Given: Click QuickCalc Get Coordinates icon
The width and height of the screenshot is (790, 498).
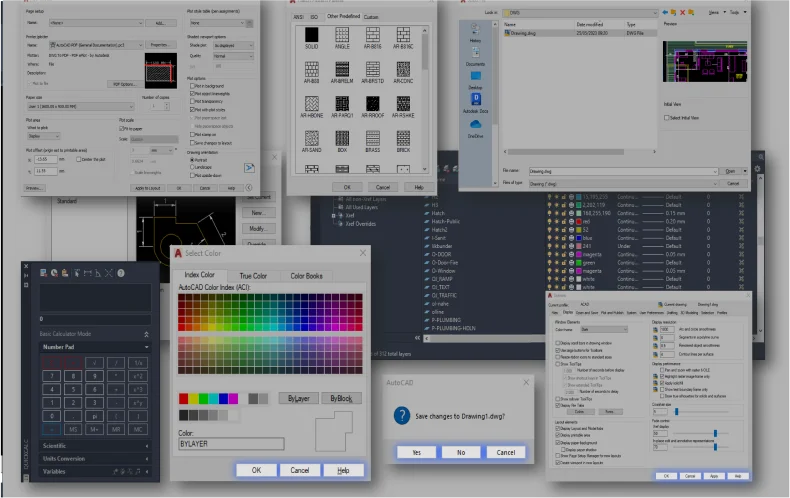Looking at the screenshot, I should pyautogui.click(x=77, y=273).
